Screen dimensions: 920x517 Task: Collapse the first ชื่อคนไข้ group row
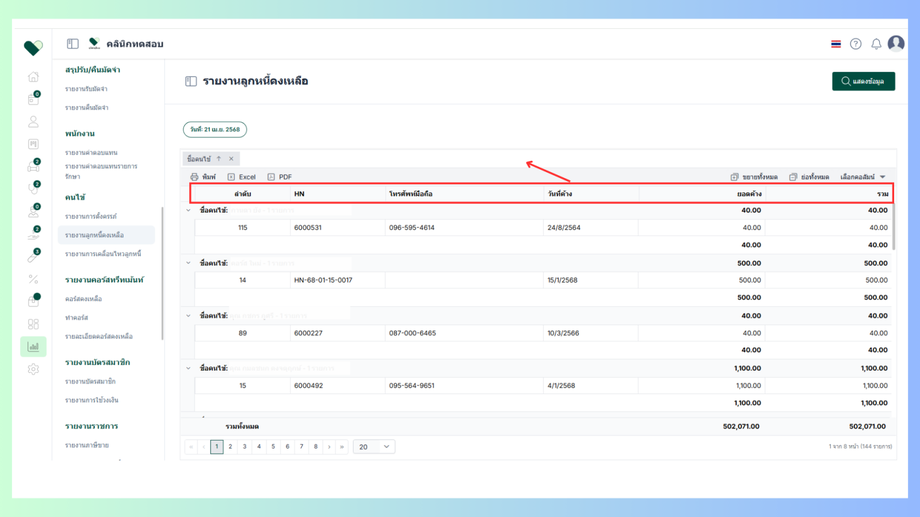188,210
